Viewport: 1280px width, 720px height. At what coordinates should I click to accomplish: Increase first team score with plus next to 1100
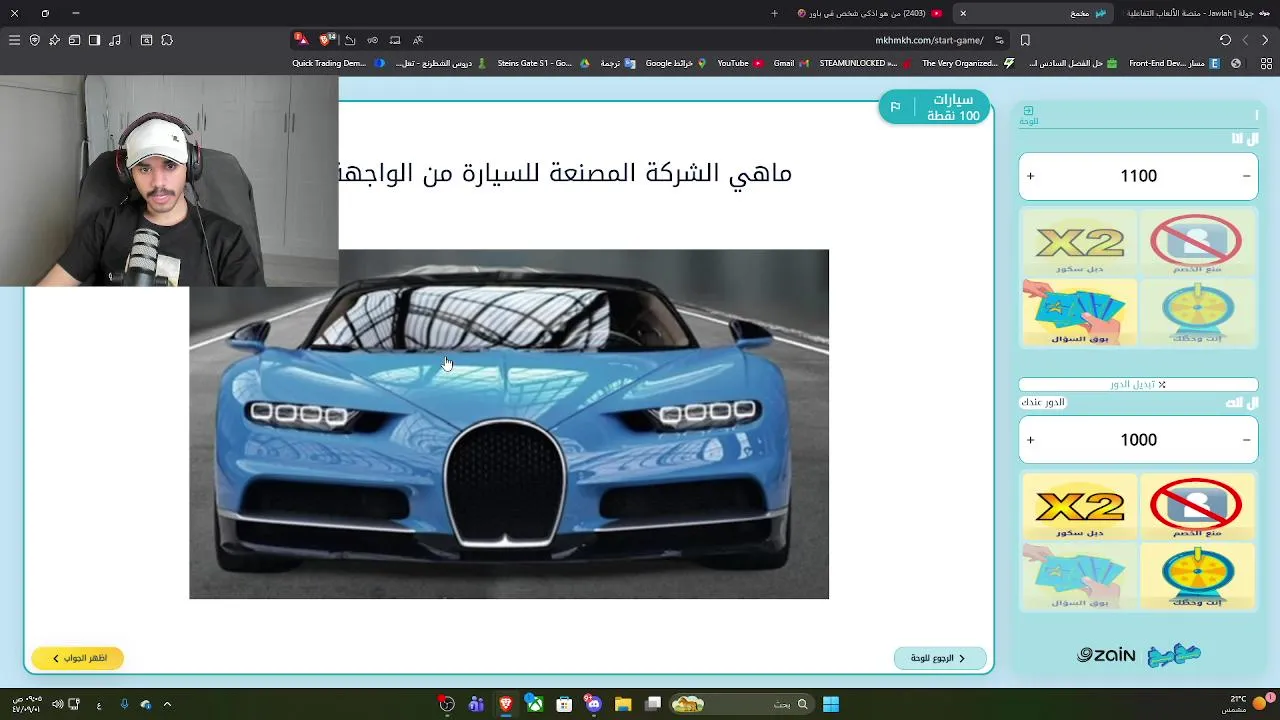[x=1030, y=176]
